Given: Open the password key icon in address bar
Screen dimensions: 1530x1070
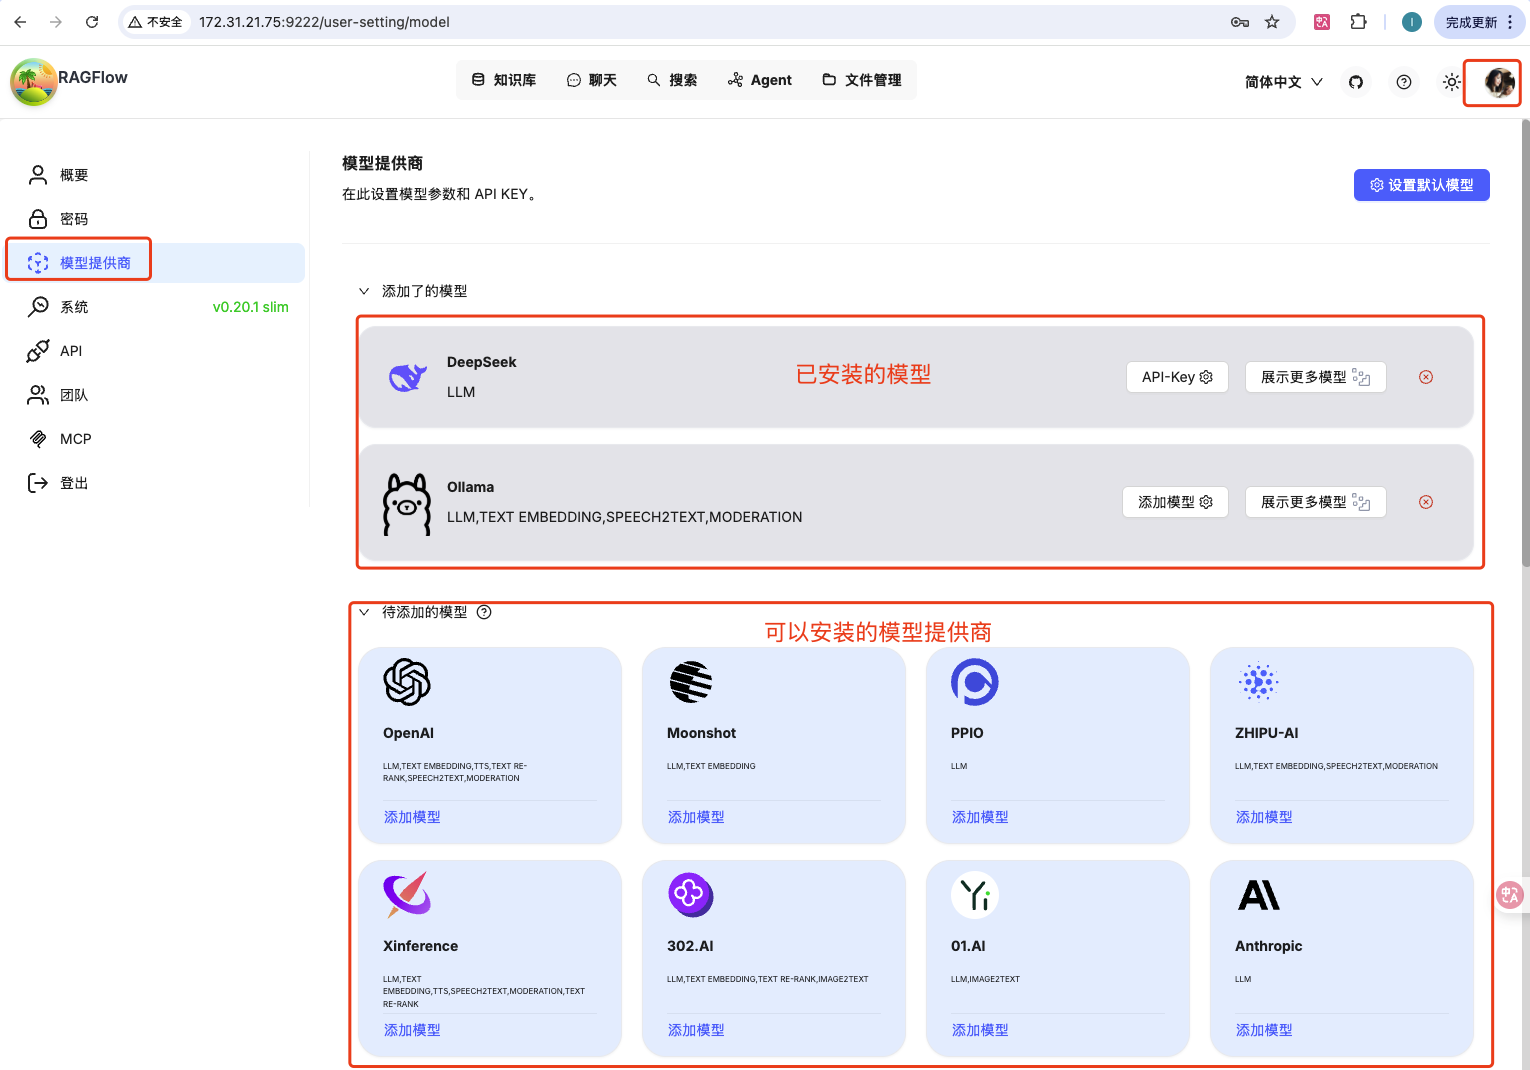Looking at the screenshot, I should click(x=1240, y=22).
